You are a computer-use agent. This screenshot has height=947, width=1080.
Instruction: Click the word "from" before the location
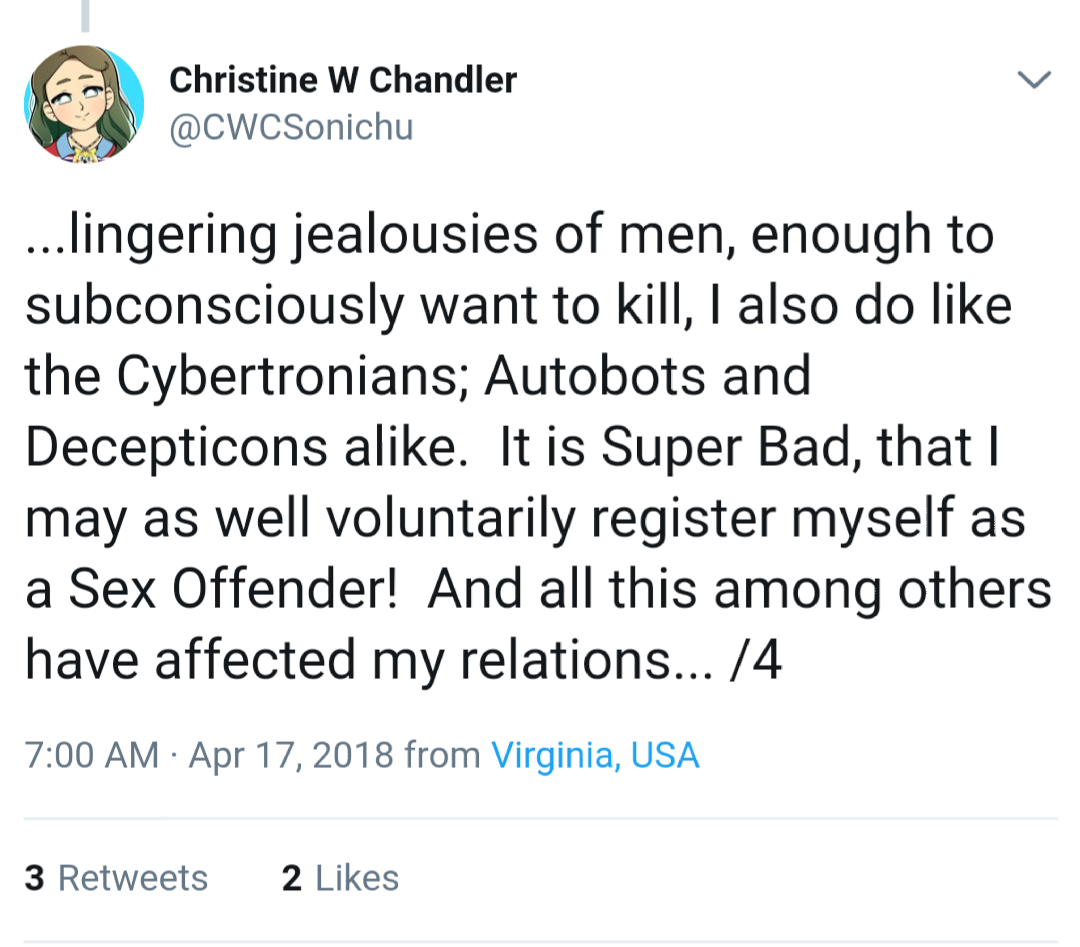442,755
